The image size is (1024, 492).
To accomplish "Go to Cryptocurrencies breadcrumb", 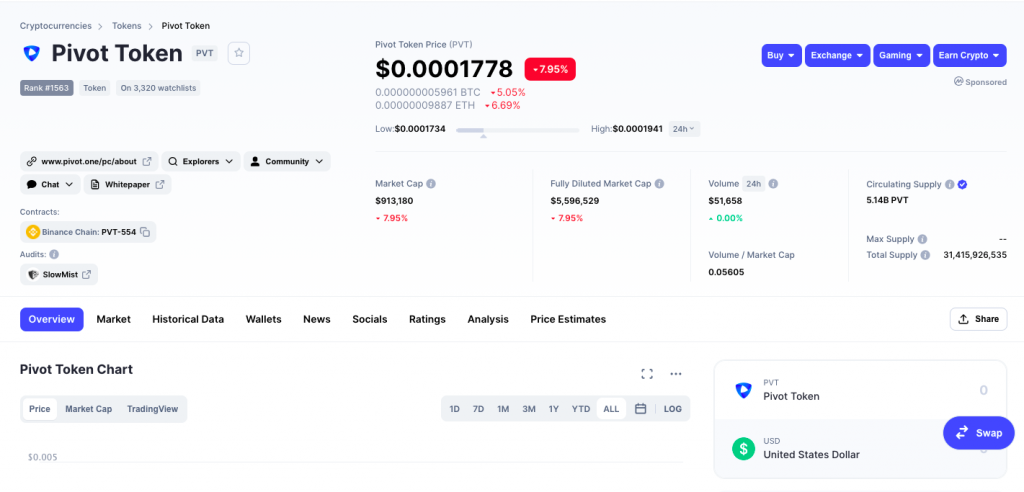I will click(56, 26).
